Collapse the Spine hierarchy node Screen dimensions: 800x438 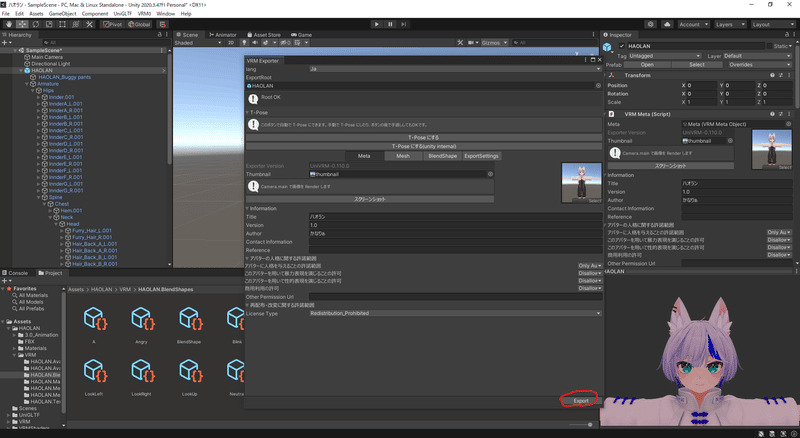pyautogui.click(x=39, y=197)
